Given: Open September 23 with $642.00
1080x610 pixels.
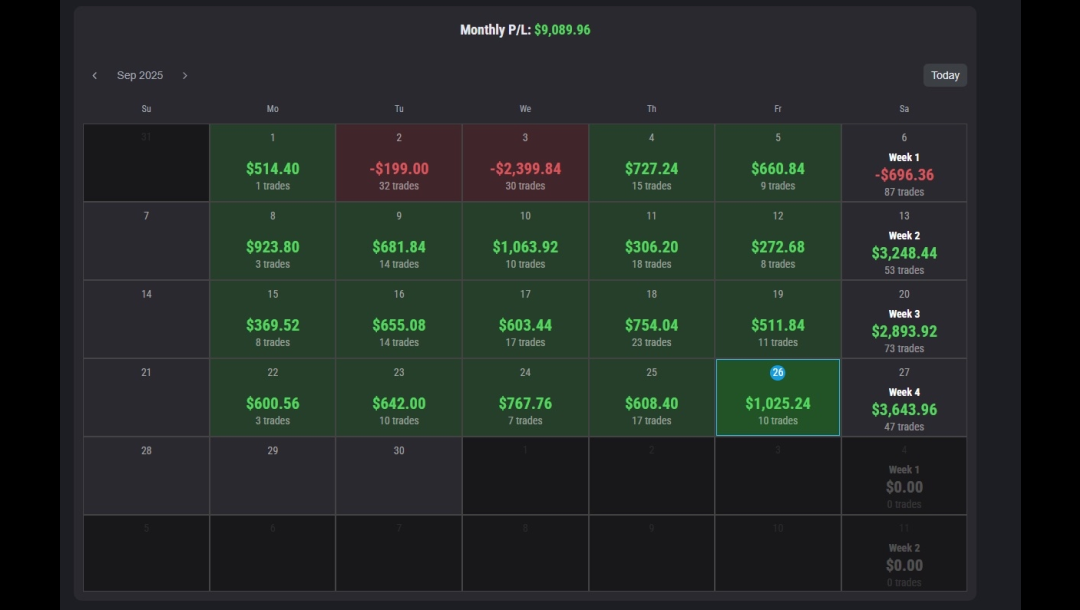Looking at the screenshot, I should pos(399,397).
